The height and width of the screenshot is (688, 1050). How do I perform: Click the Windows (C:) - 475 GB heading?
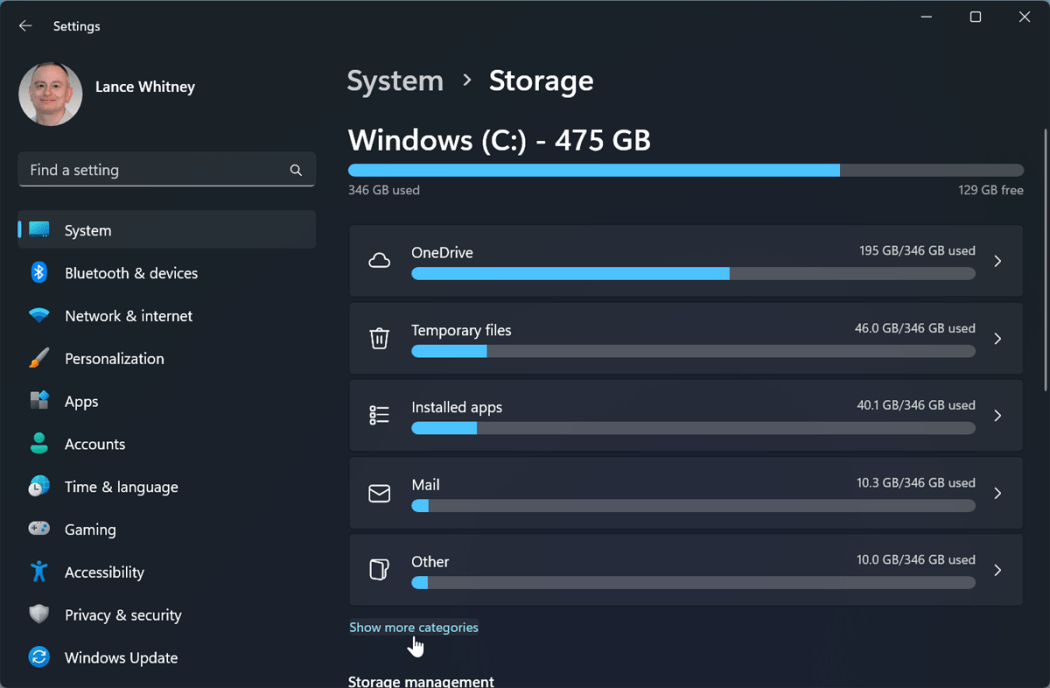pos(500,141)
